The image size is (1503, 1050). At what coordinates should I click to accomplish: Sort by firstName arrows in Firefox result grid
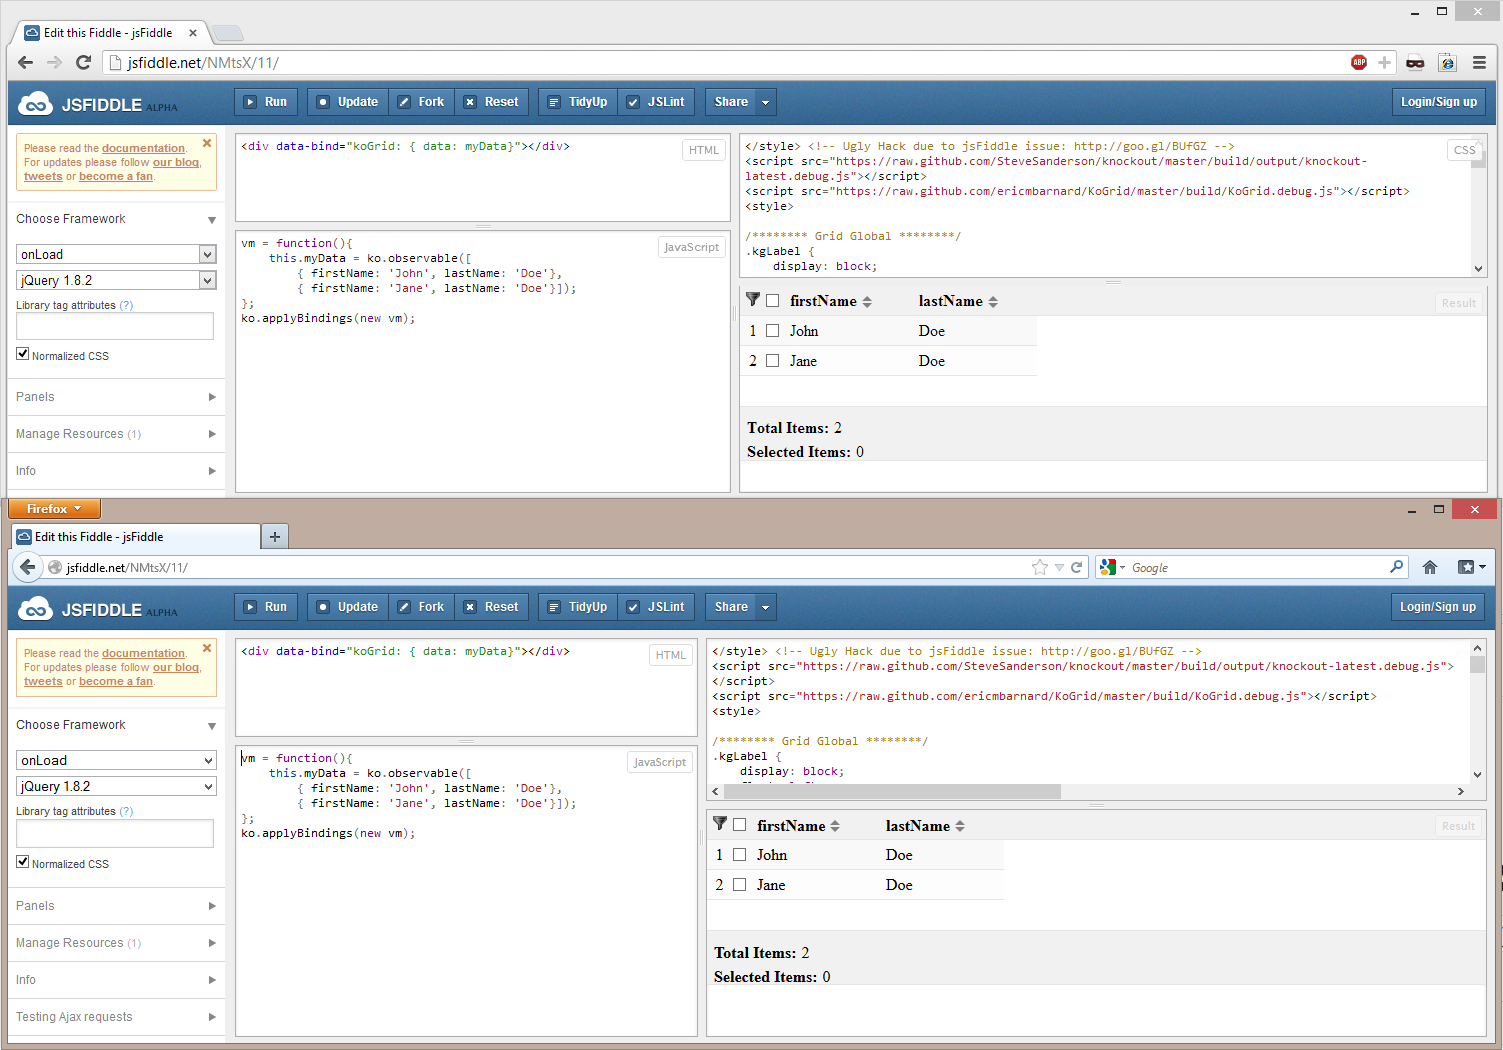[835, 826]
